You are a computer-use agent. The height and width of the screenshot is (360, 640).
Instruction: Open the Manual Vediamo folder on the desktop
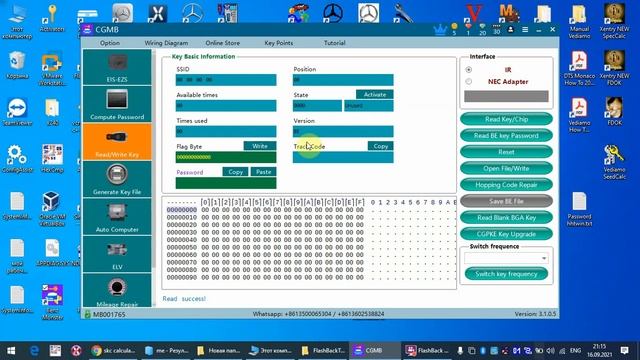pos(579,21)
